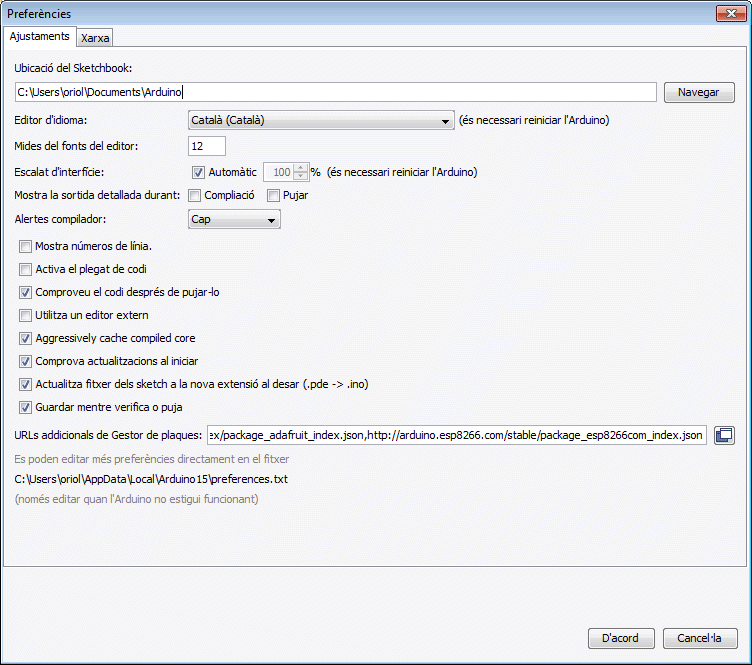752x665 pixels.
Task: Open the additional board URLs editor window icon
Action: (x=724, y=435)
